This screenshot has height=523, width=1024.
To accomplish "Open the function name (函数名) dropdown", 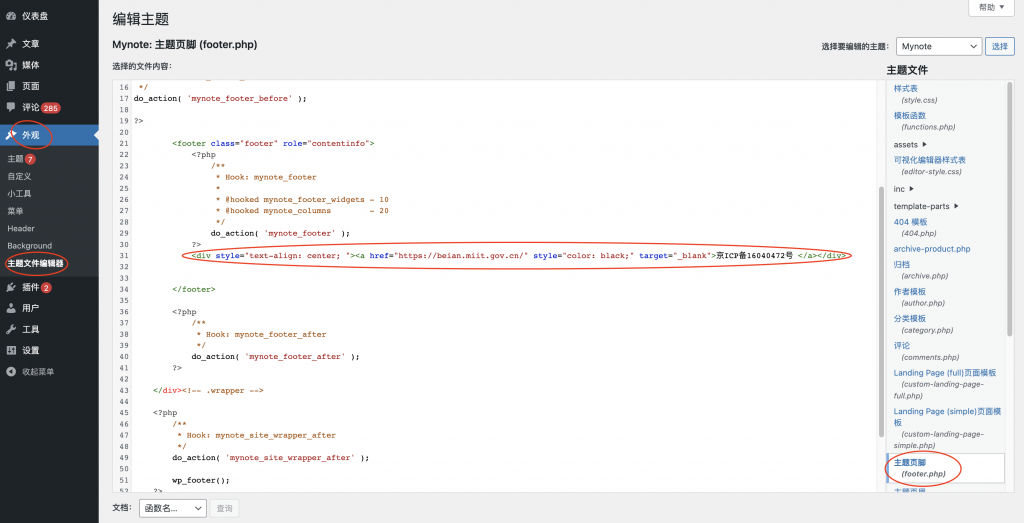I will (172, 508).
